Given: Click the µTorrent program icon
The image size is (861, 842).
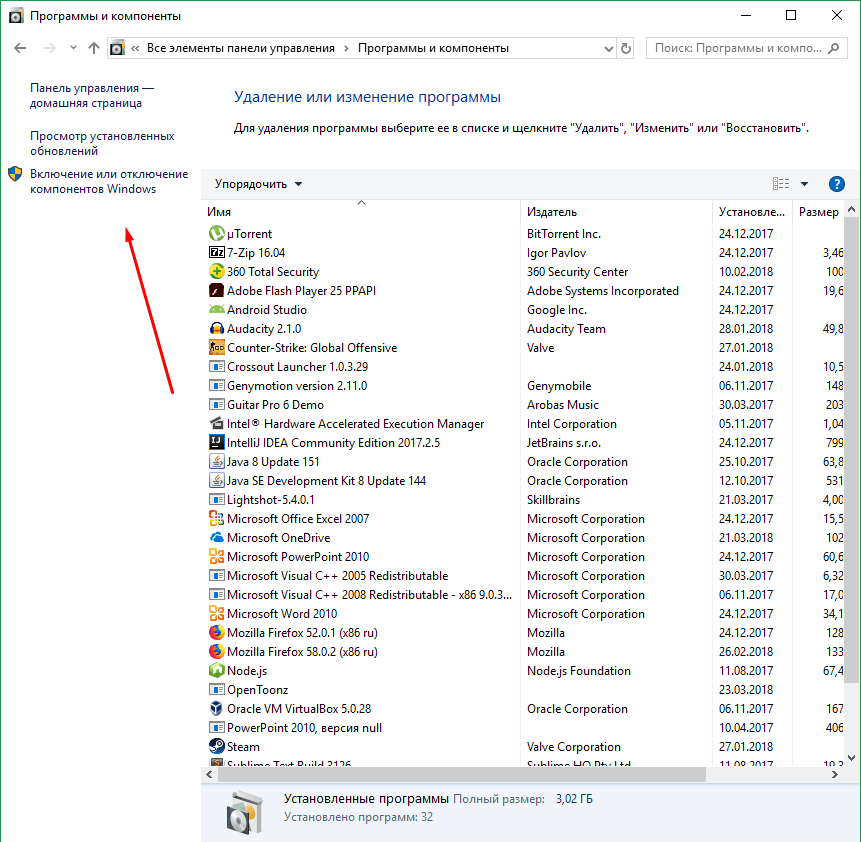Looking at the screenshot, I should pos(216,233).
